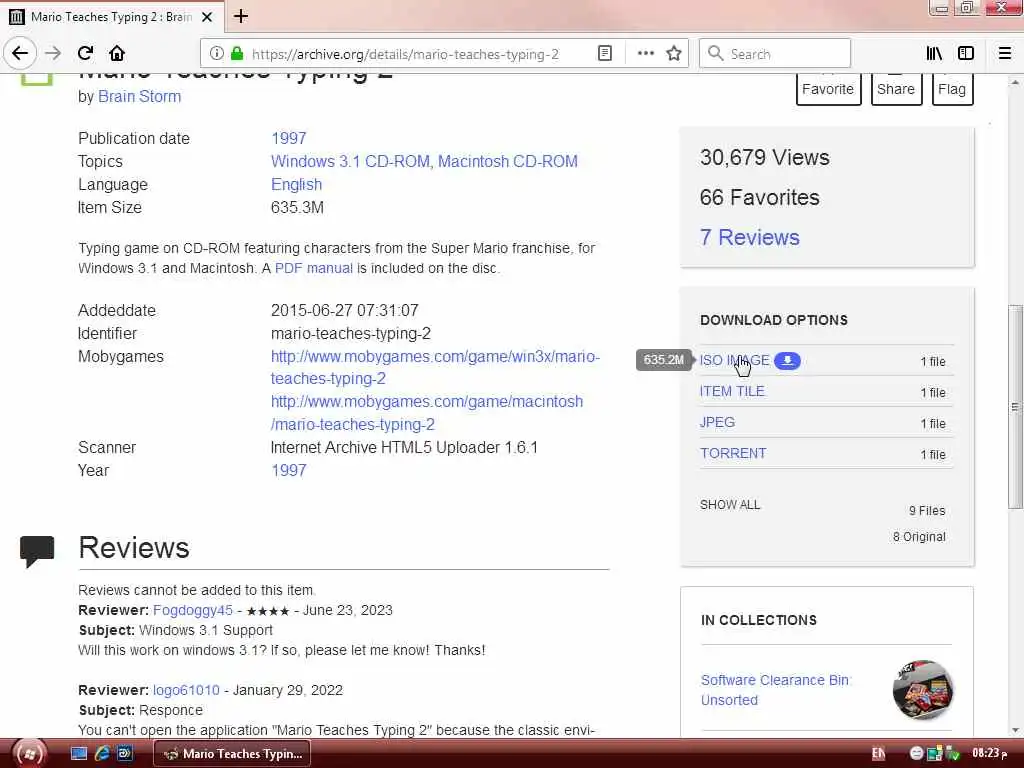Click the 66 Favorites text
The width and height of the screenshot is (1024, 768).
click(759, 198)
